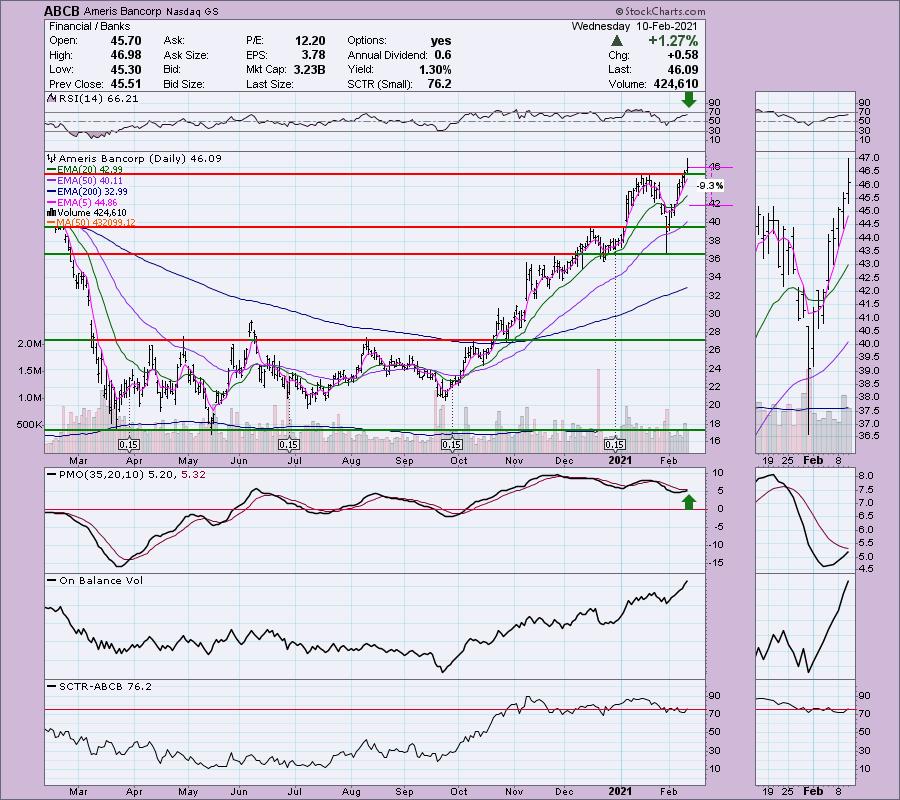Click the Wednesday 10-Feb-2021 date label

[x=634, y=26]
